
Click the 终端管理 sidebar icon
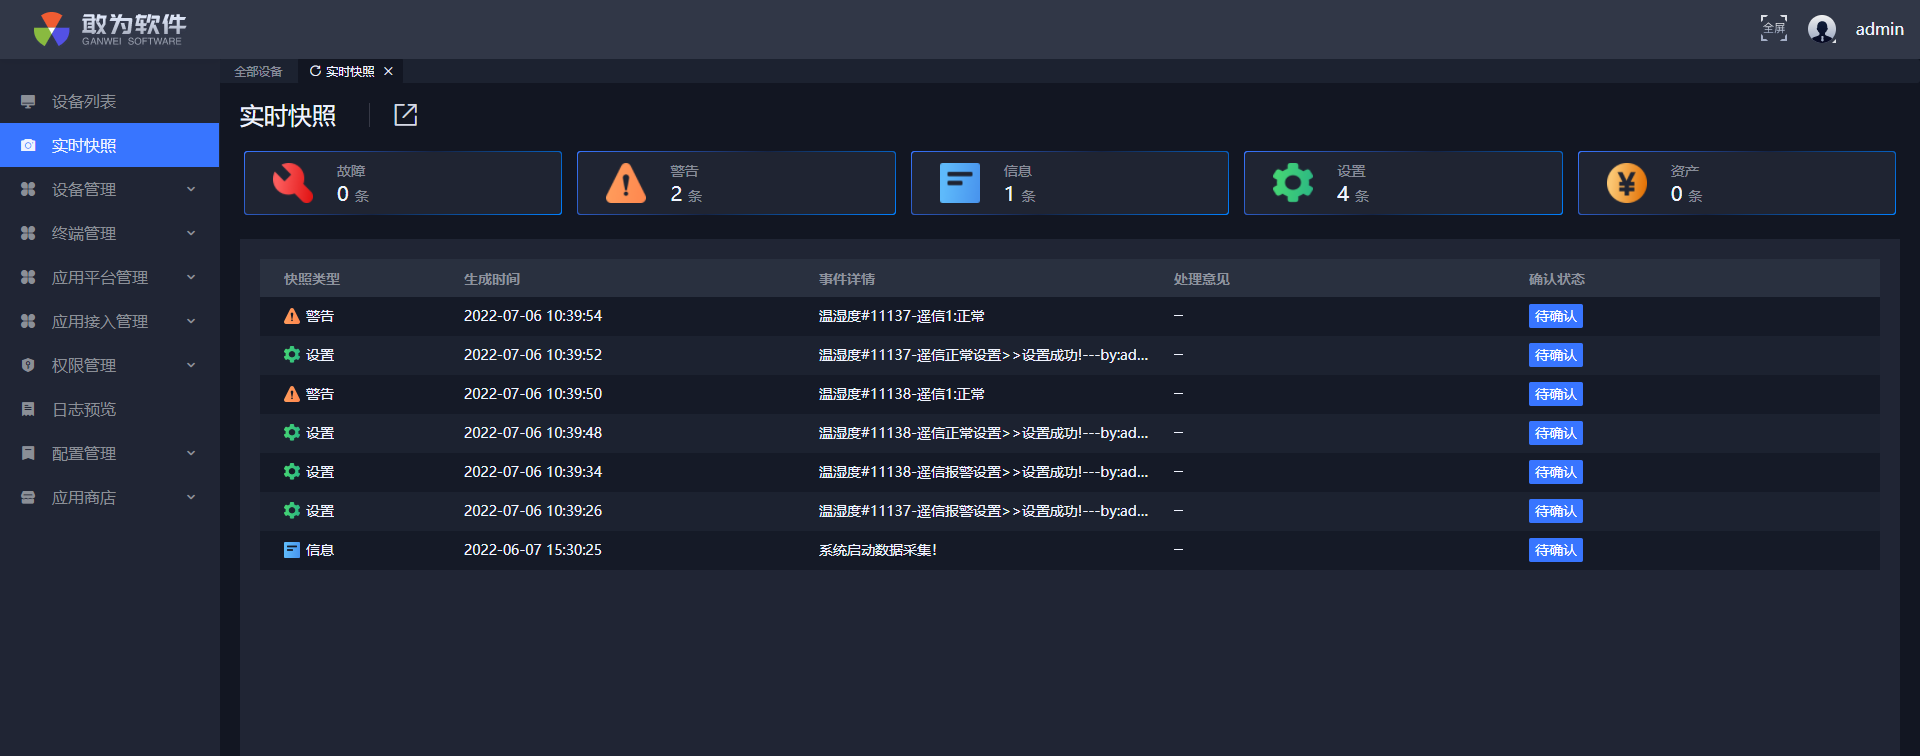pyautogui.click(x=28, y=233)
